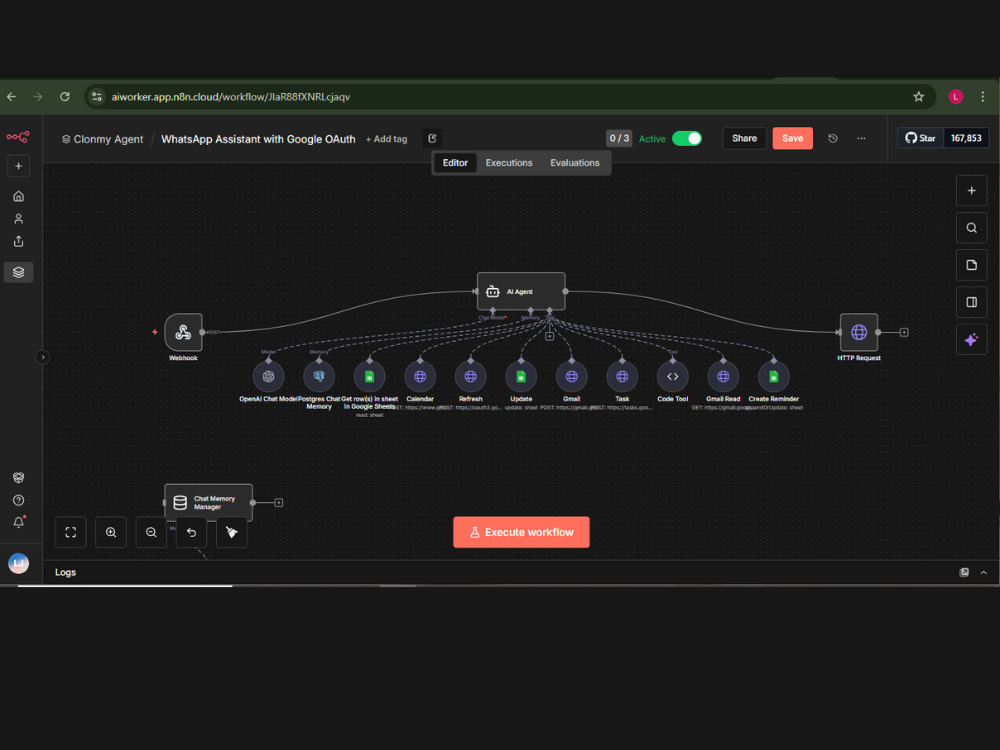1000x750 pixels.
Task: Select the Gmail tool node
Action: [x=571, y=377]
